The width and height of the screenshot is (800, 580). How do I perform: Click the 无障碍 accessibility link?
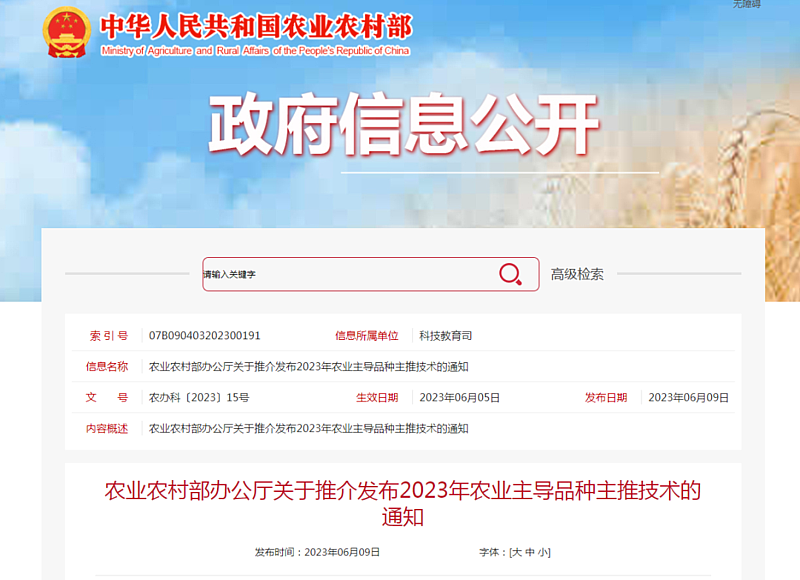point(747,4)
